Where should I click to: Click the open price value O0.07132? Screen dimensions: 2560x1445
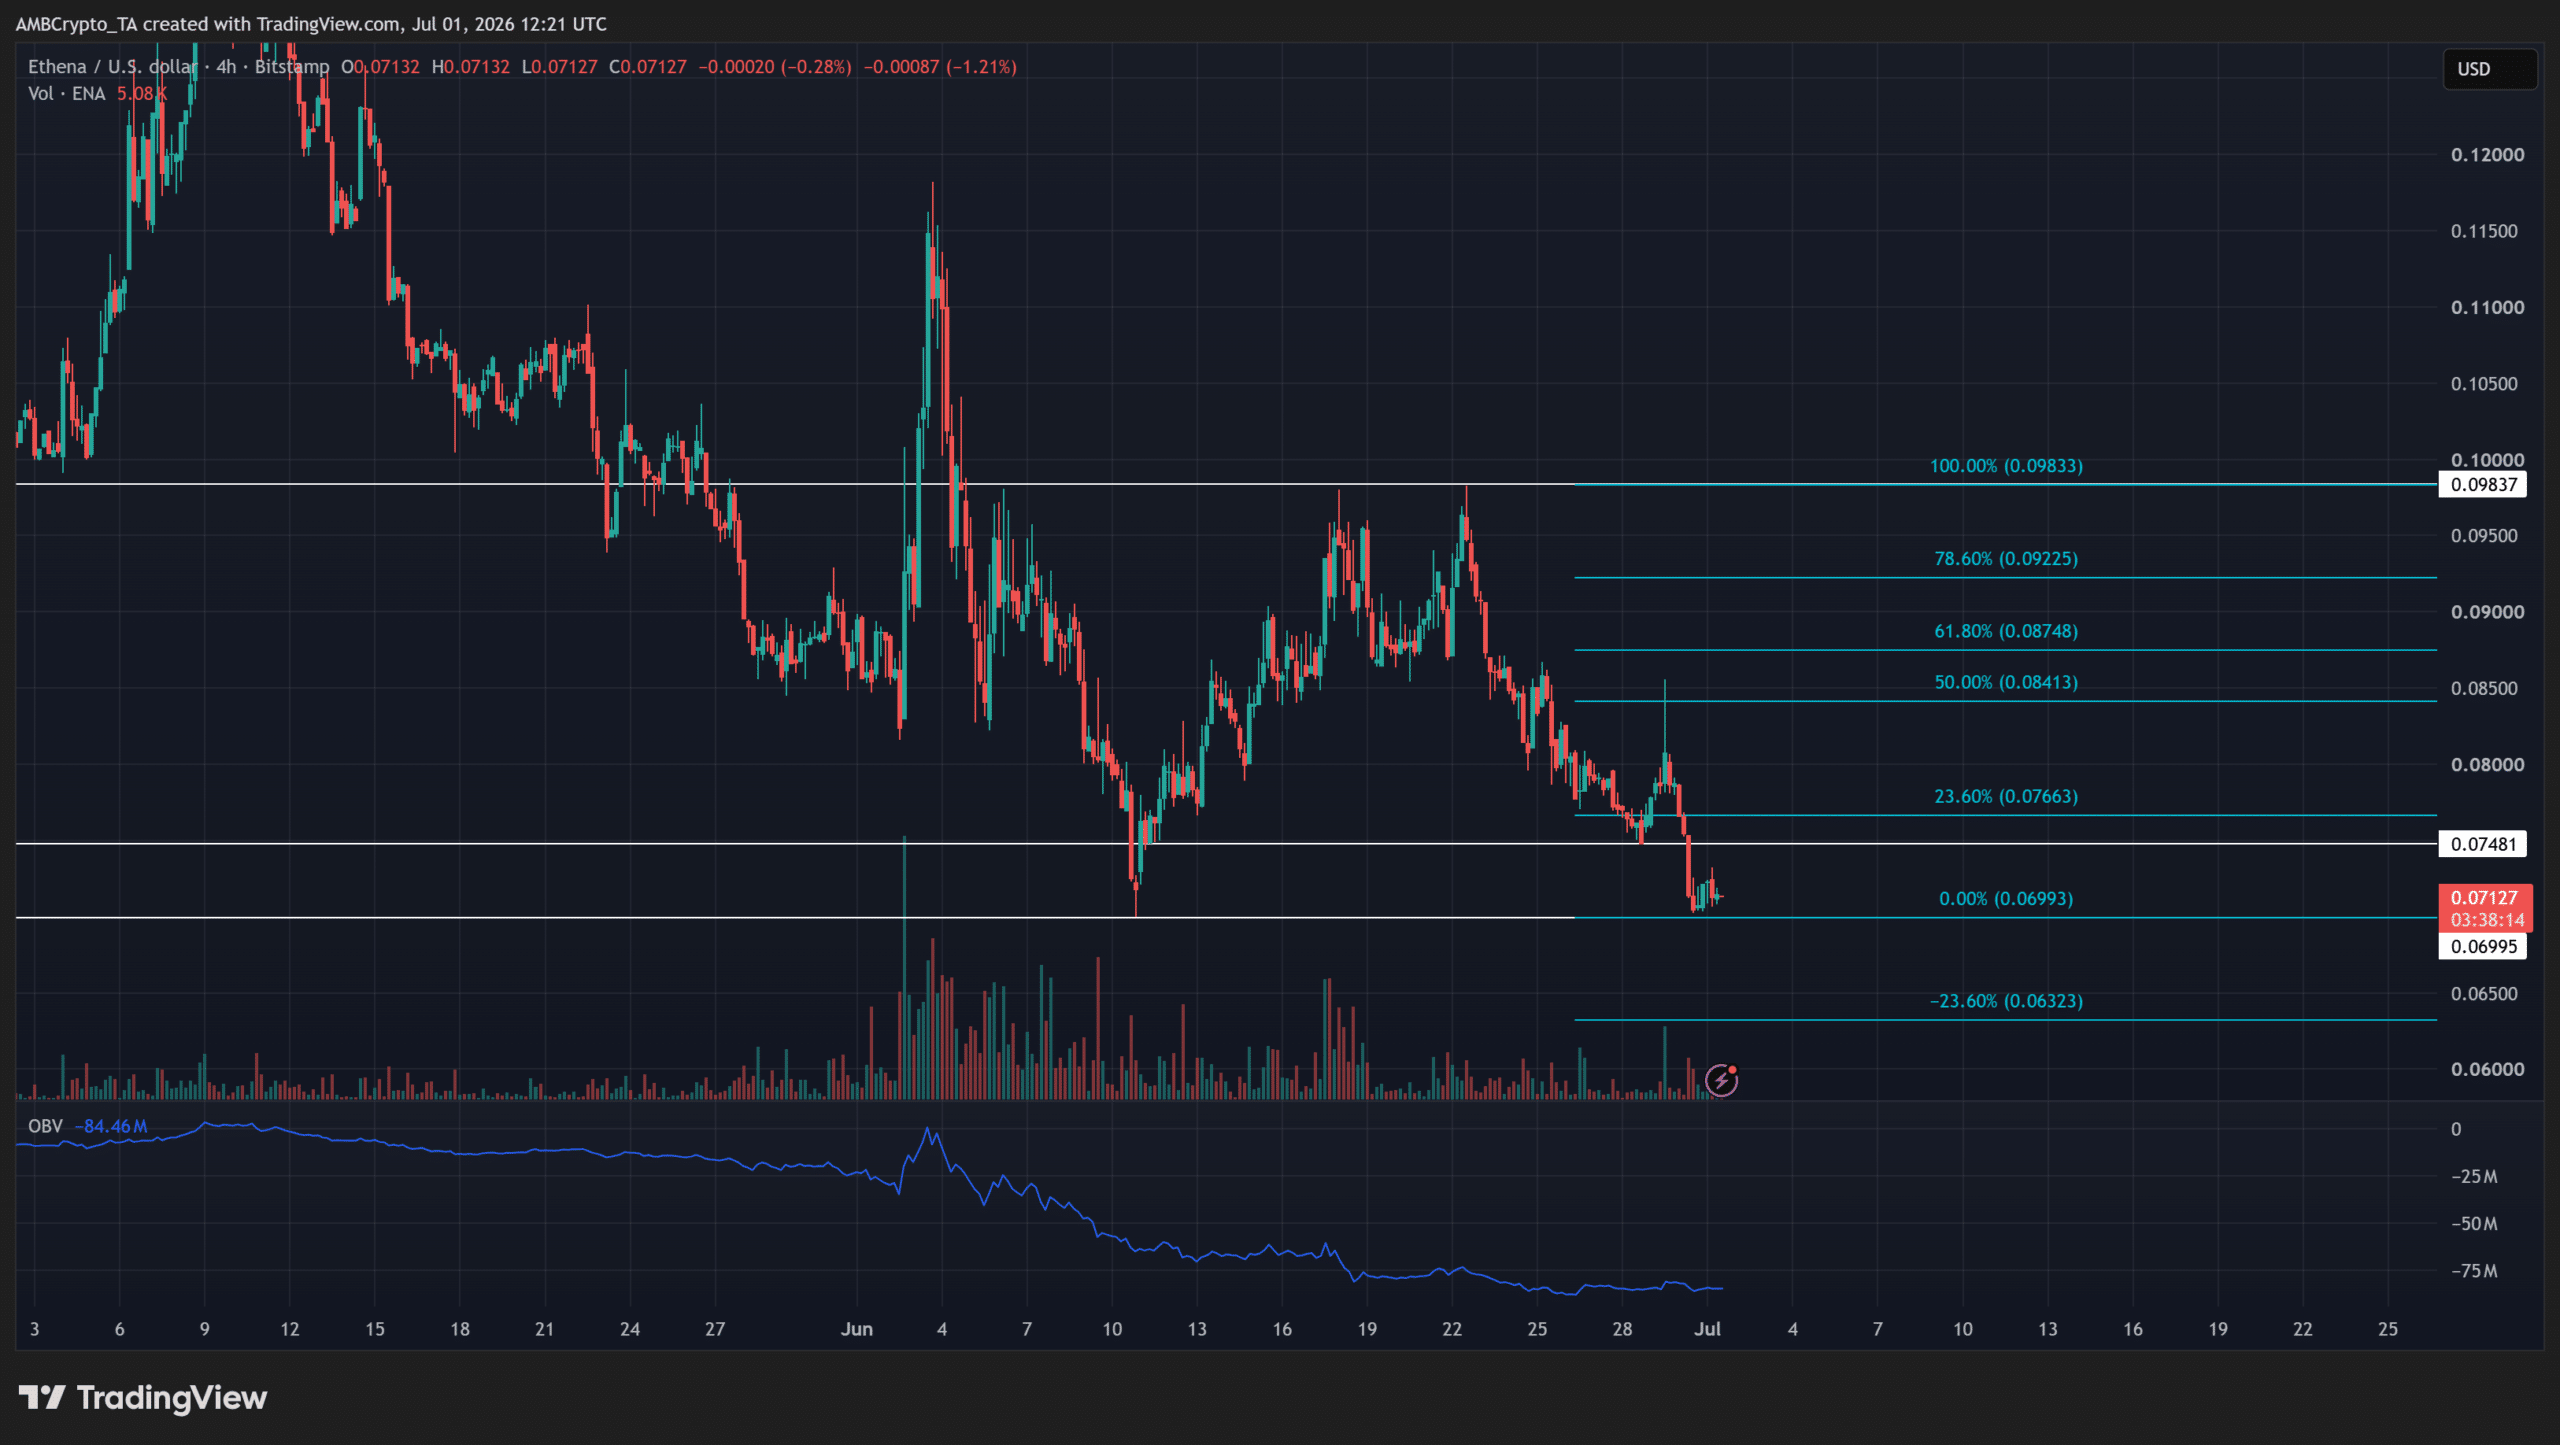380,67
